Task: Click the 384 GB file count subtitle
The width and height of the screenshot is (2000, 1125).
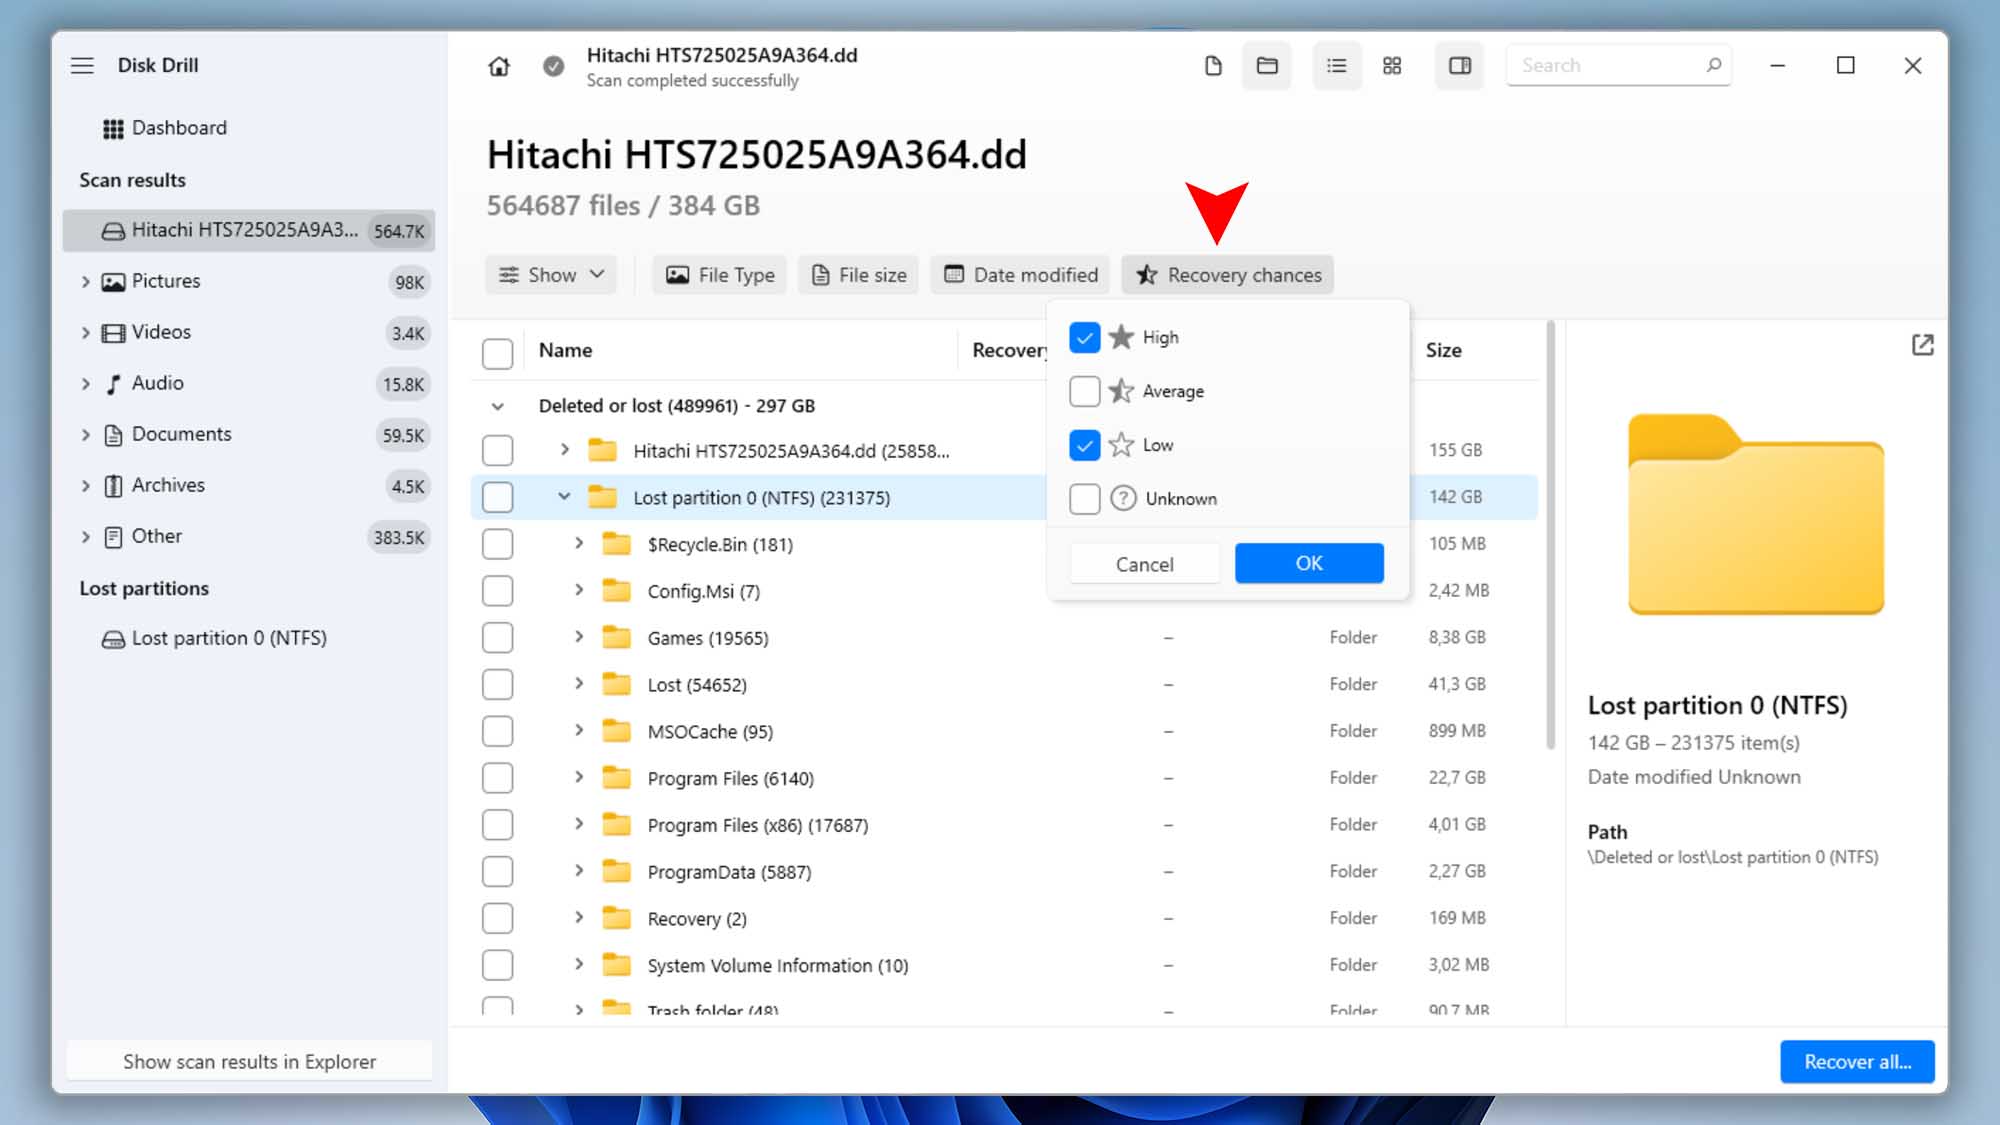Action: tap(623, 206)
